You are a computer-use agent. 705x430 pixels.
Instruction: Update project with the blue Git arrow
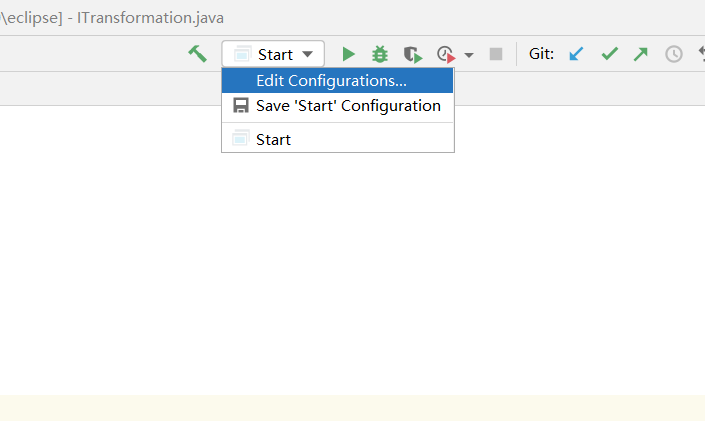(576, 54)
